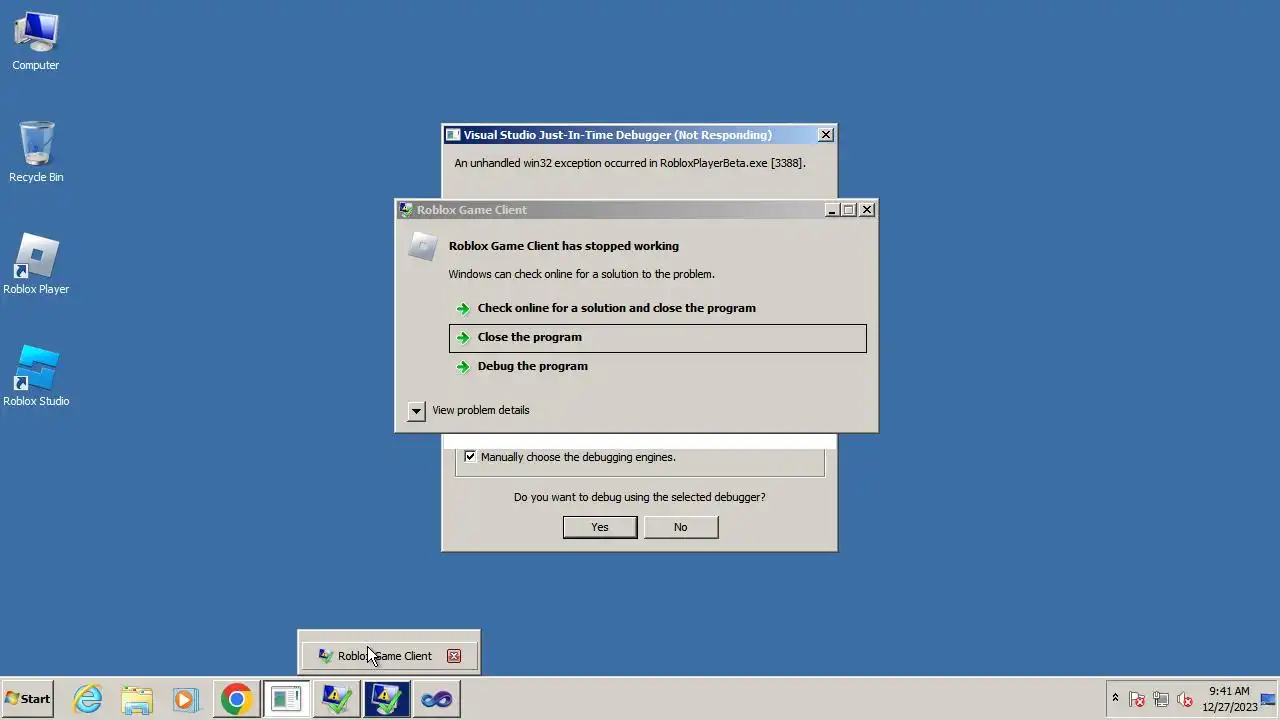This screenshot has height=720, width=1280.
Task: Click 'Windows can check online' message text
Action: click(x=582, y=274)
